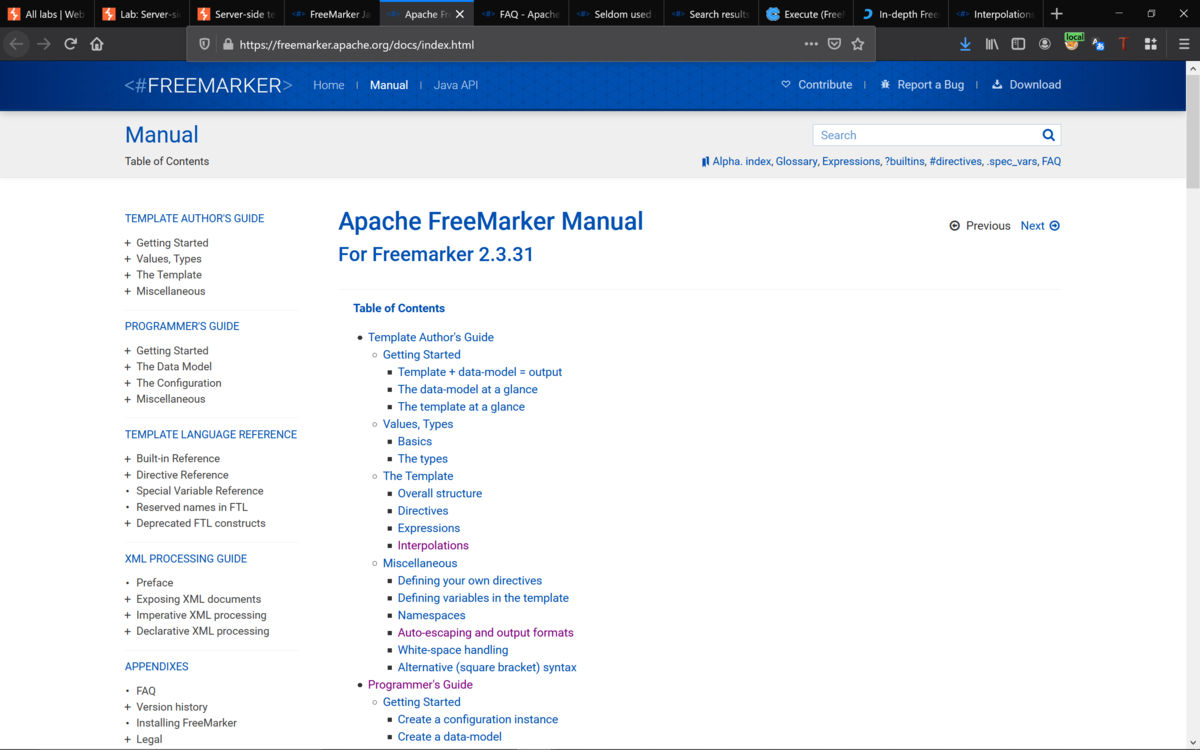Open the extension grid-plus icon

point(1151,44)
